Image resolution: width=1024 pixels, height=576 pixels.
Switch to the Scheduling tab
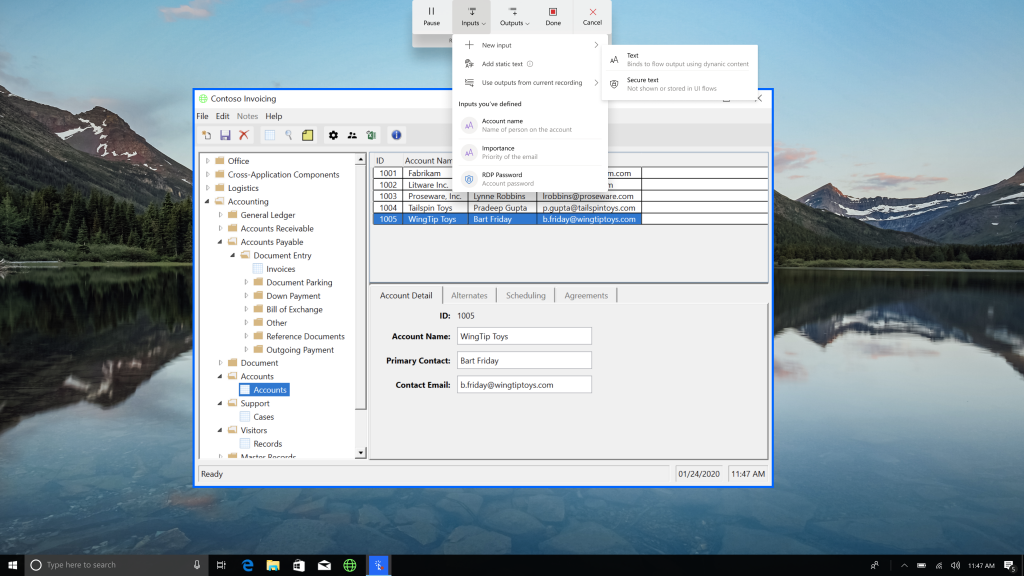(525, 295)
